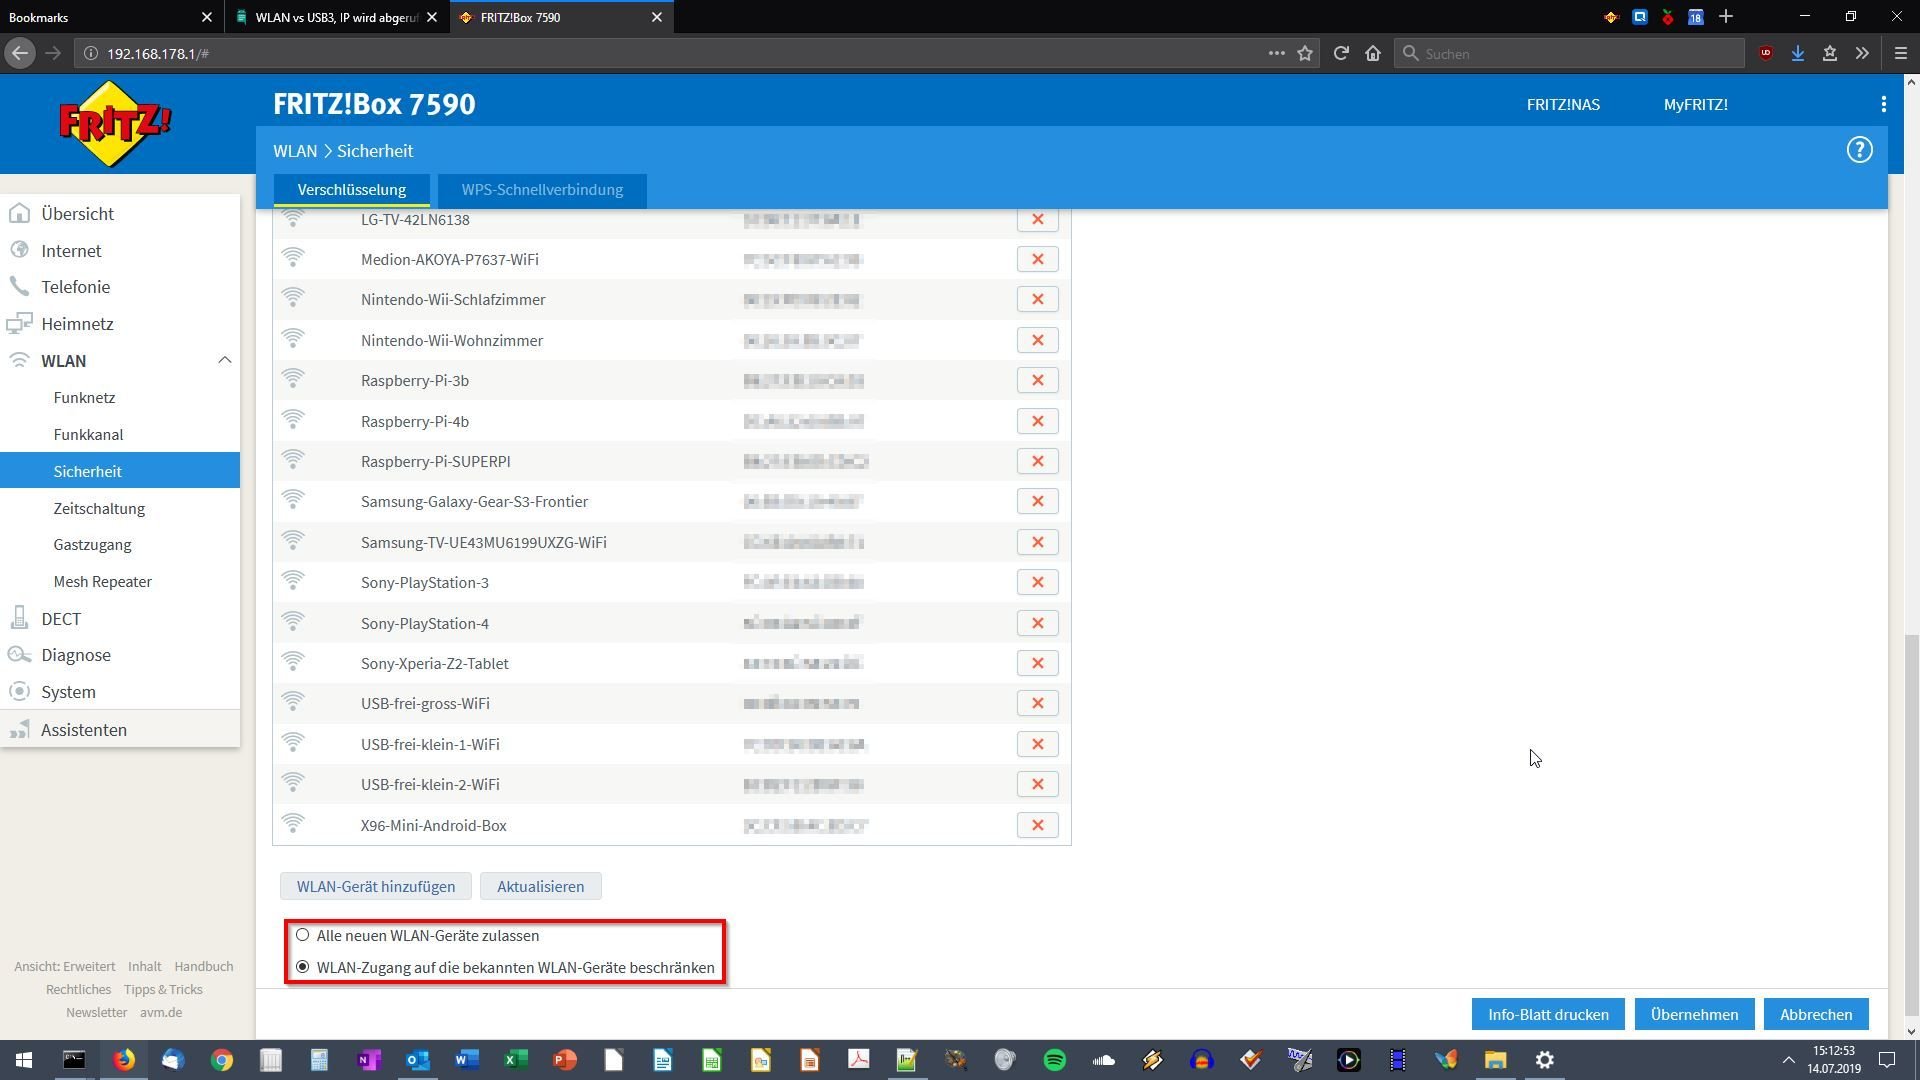The image size is (1920, 1080).
Task: Launch Spotify from the taskbar
Action: [1054, 1060]
